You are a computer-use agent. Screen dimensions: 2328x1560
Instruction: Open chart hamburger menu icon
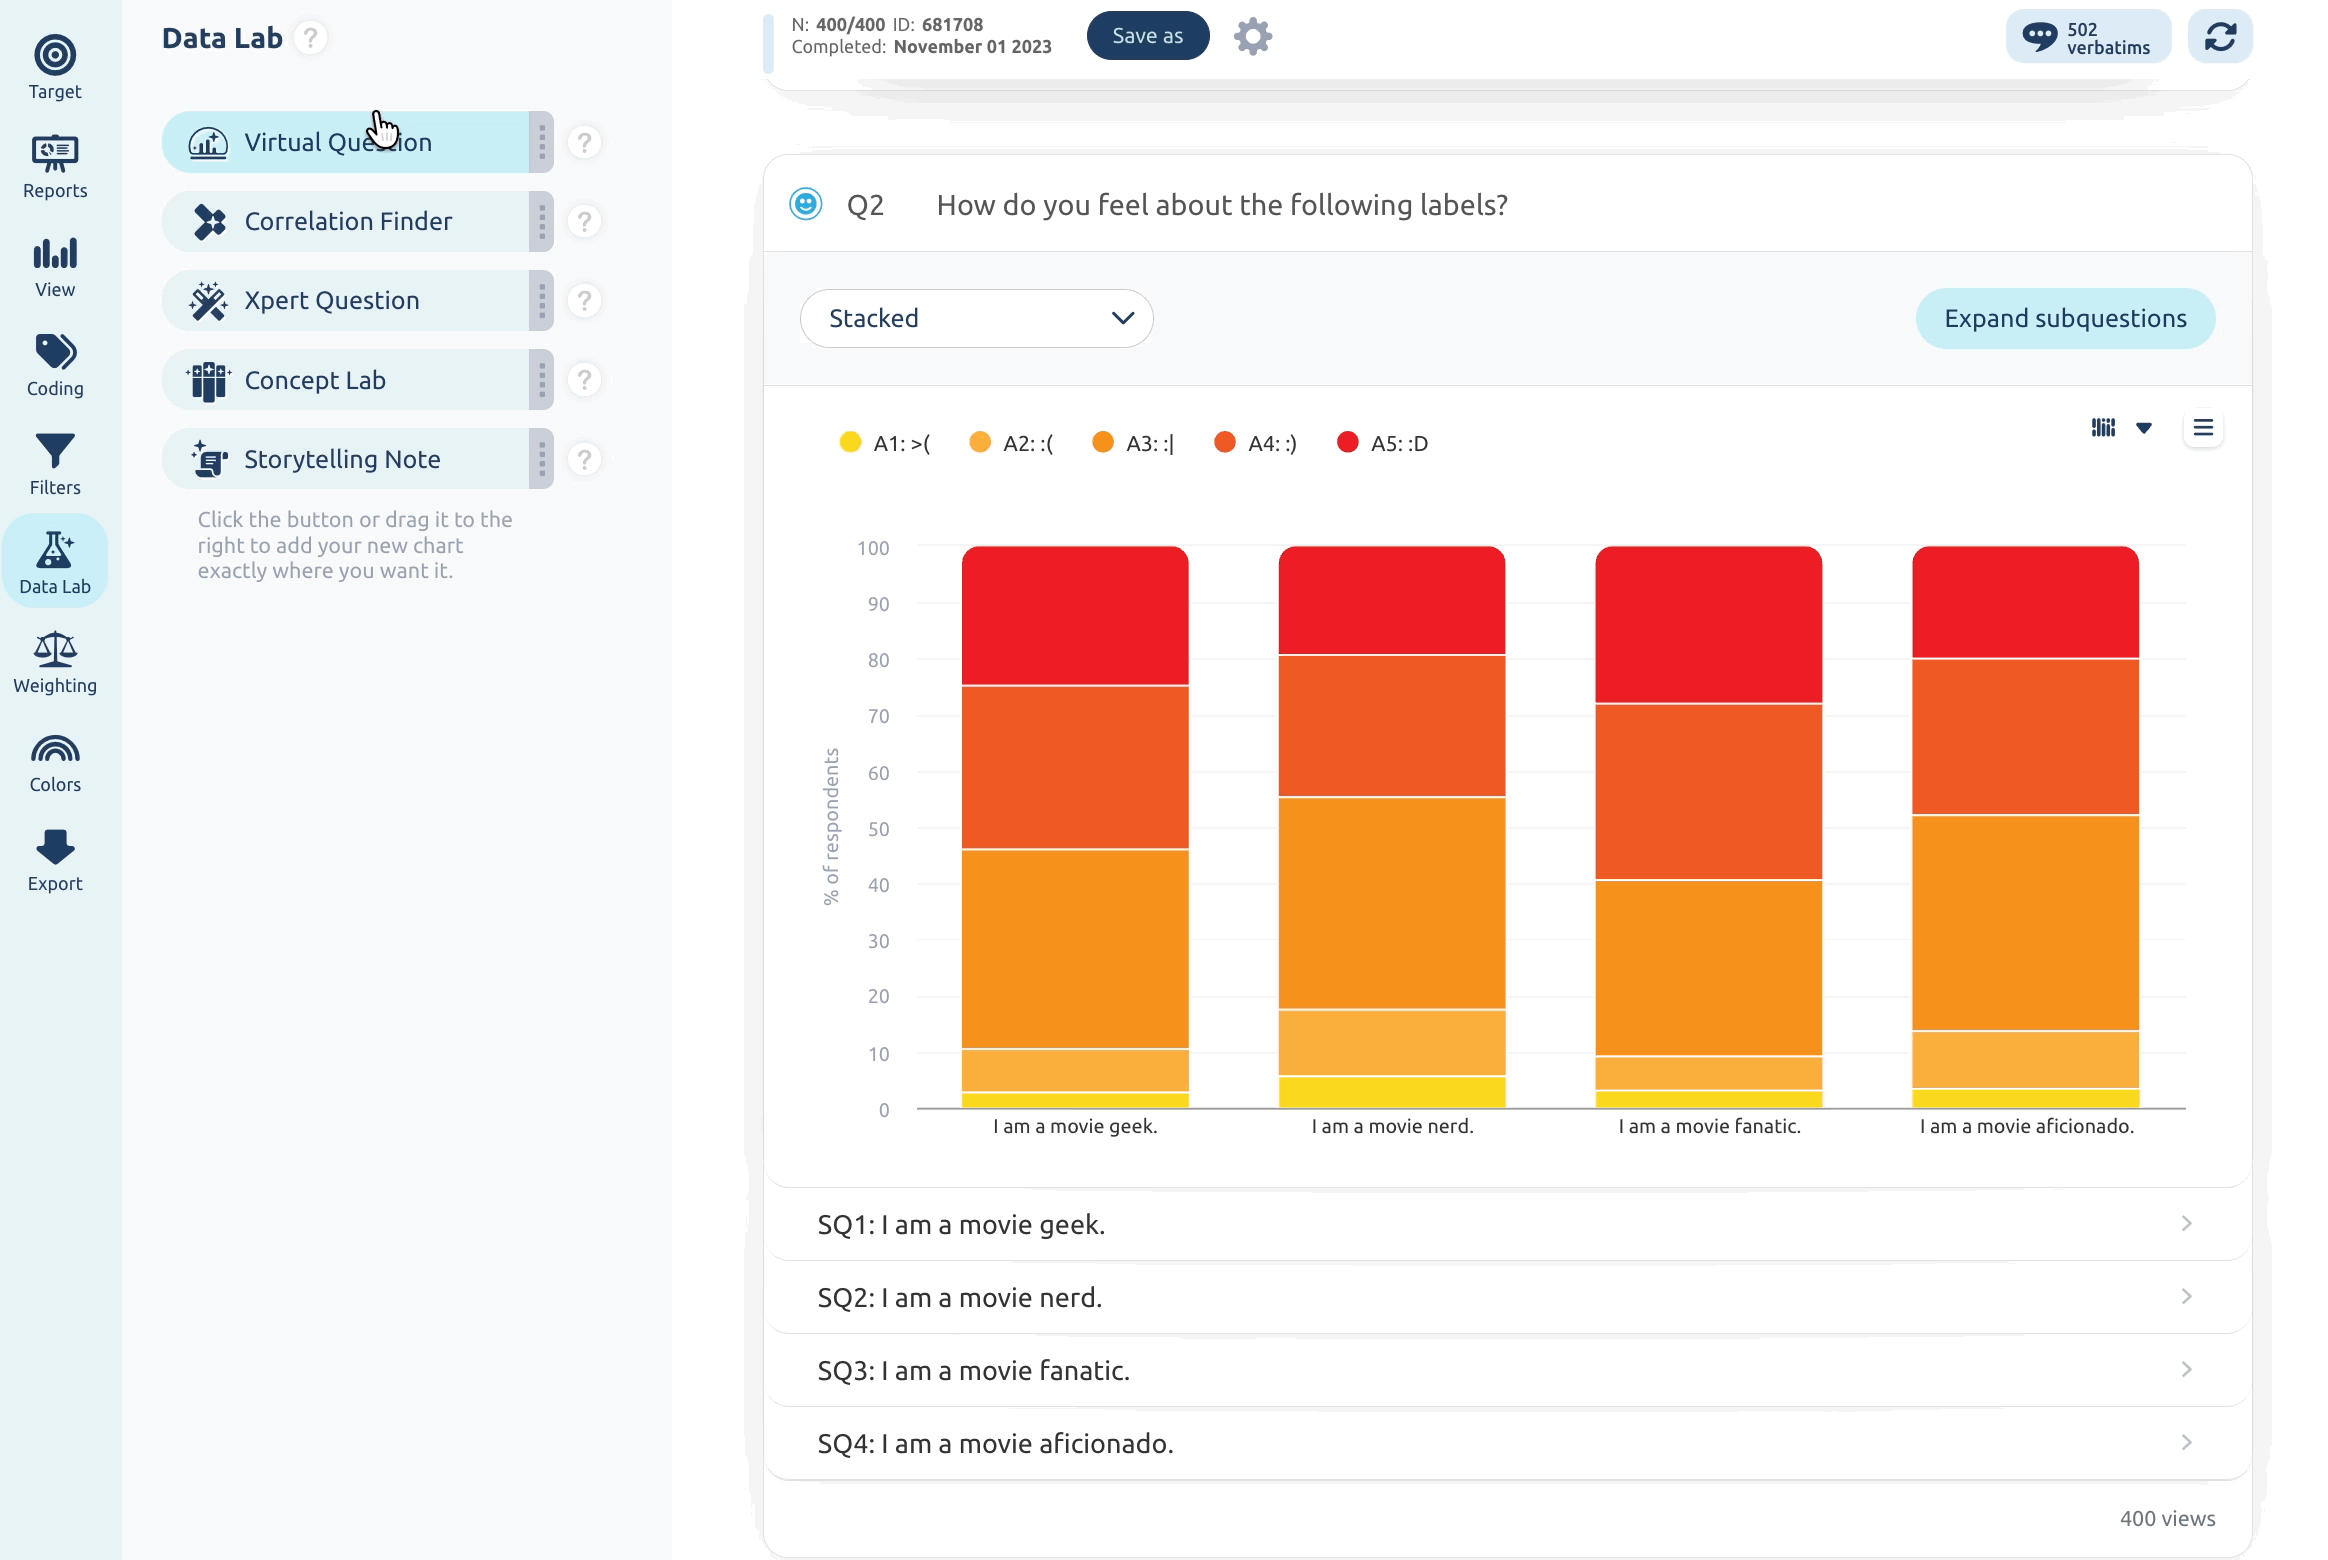pos(2203,428)
